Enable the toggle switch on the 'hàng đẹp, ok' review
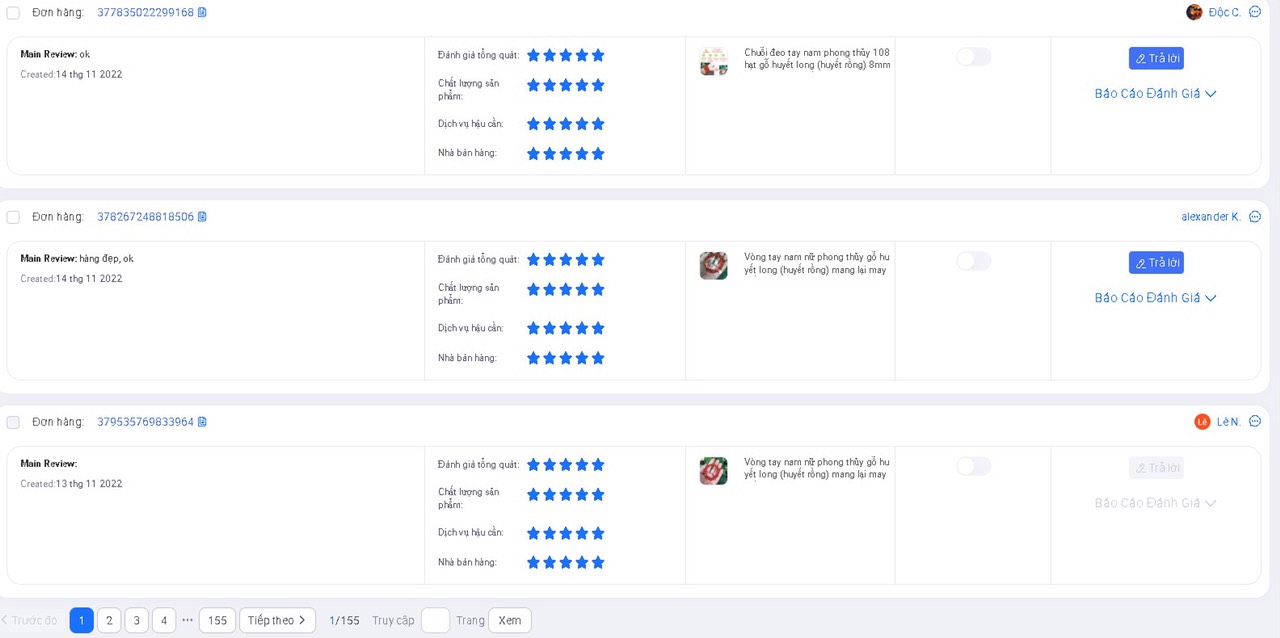The image size is (1280, 638). (973, 261)
